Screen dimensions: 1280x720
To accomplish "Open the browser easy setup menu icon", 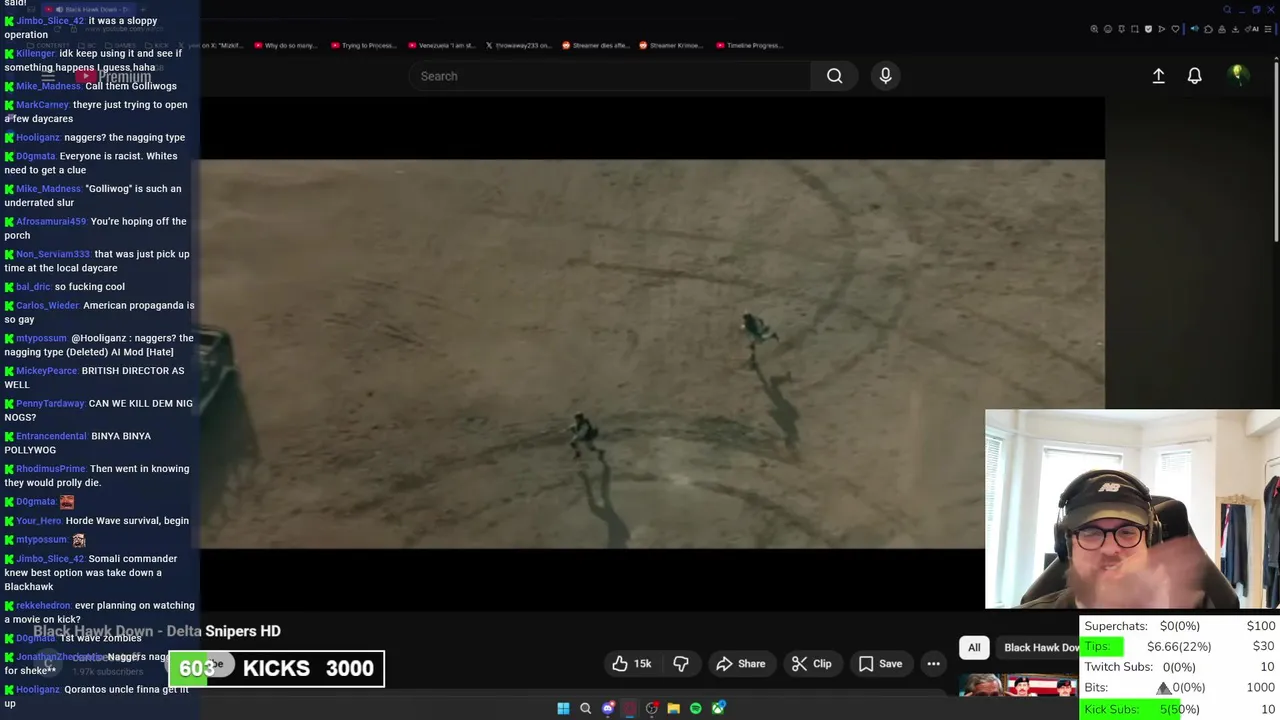I will click(x=1268, y=29).
